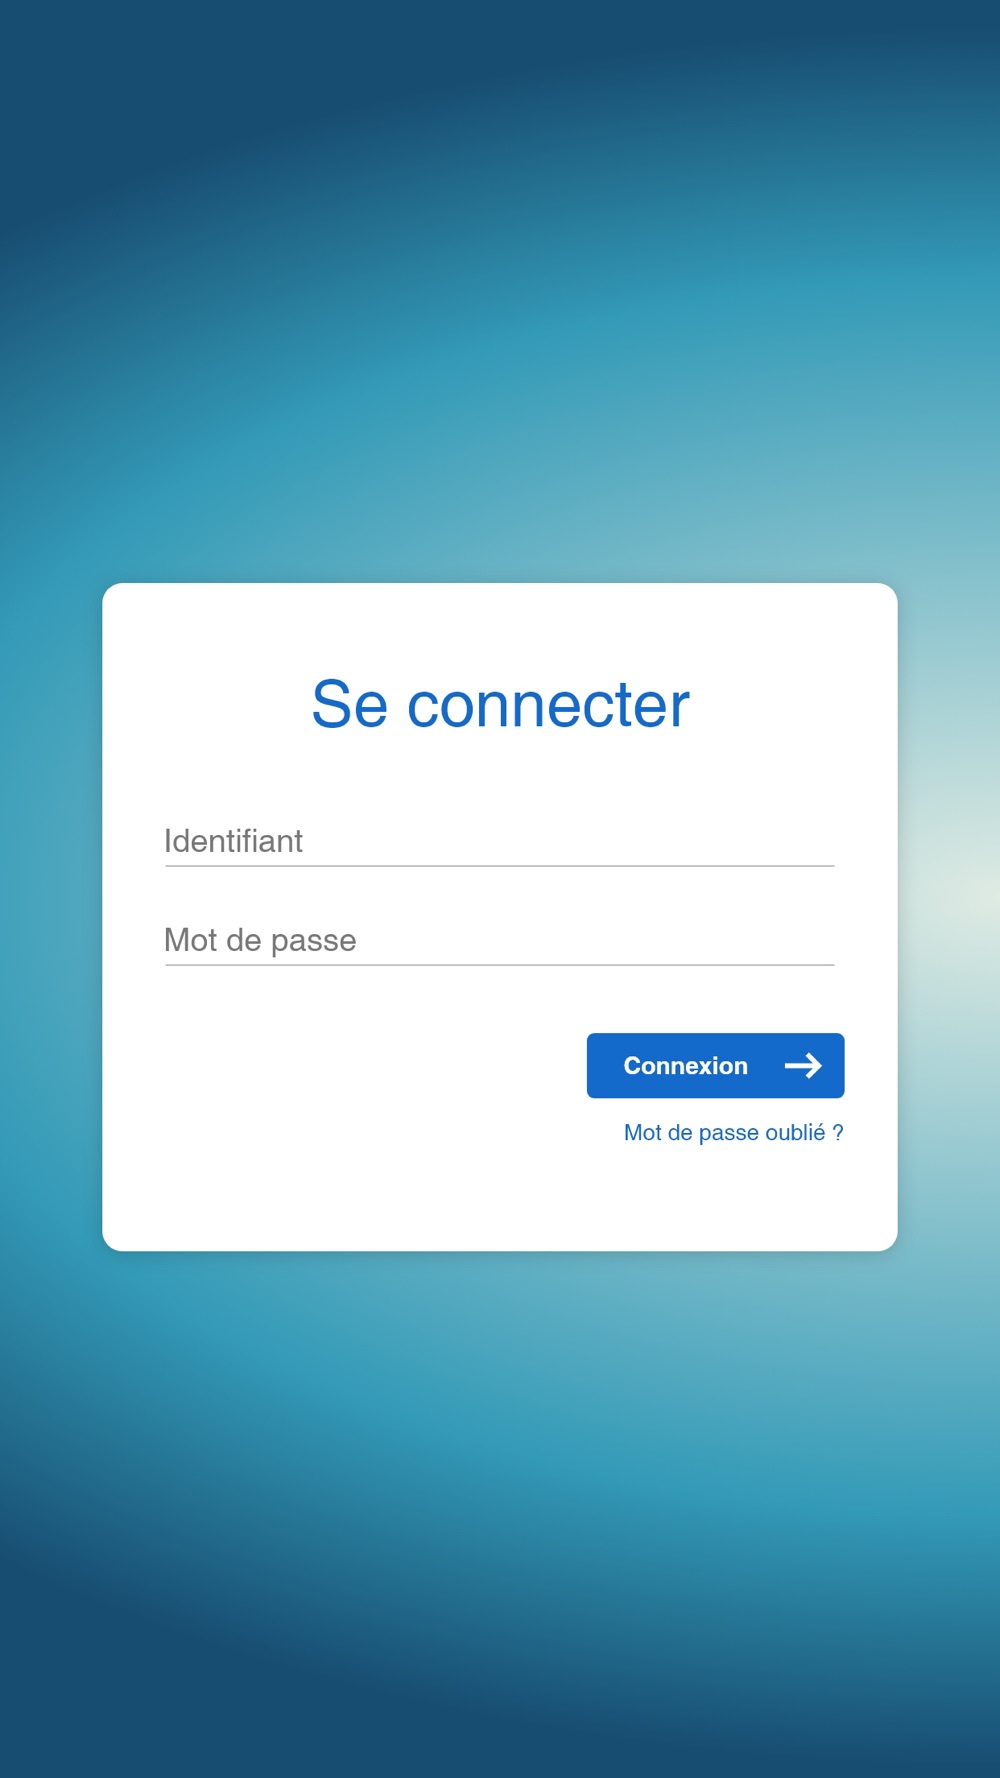The image size is (1000, 1778).
Task: Click the Identifiant placeholder text
Action: click(233, 841)
